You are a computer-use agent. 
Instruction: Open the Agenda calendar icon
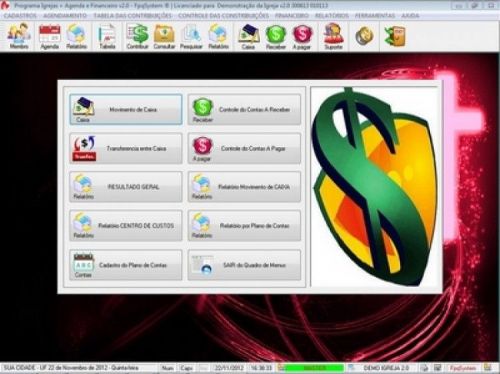pos(49,36)
